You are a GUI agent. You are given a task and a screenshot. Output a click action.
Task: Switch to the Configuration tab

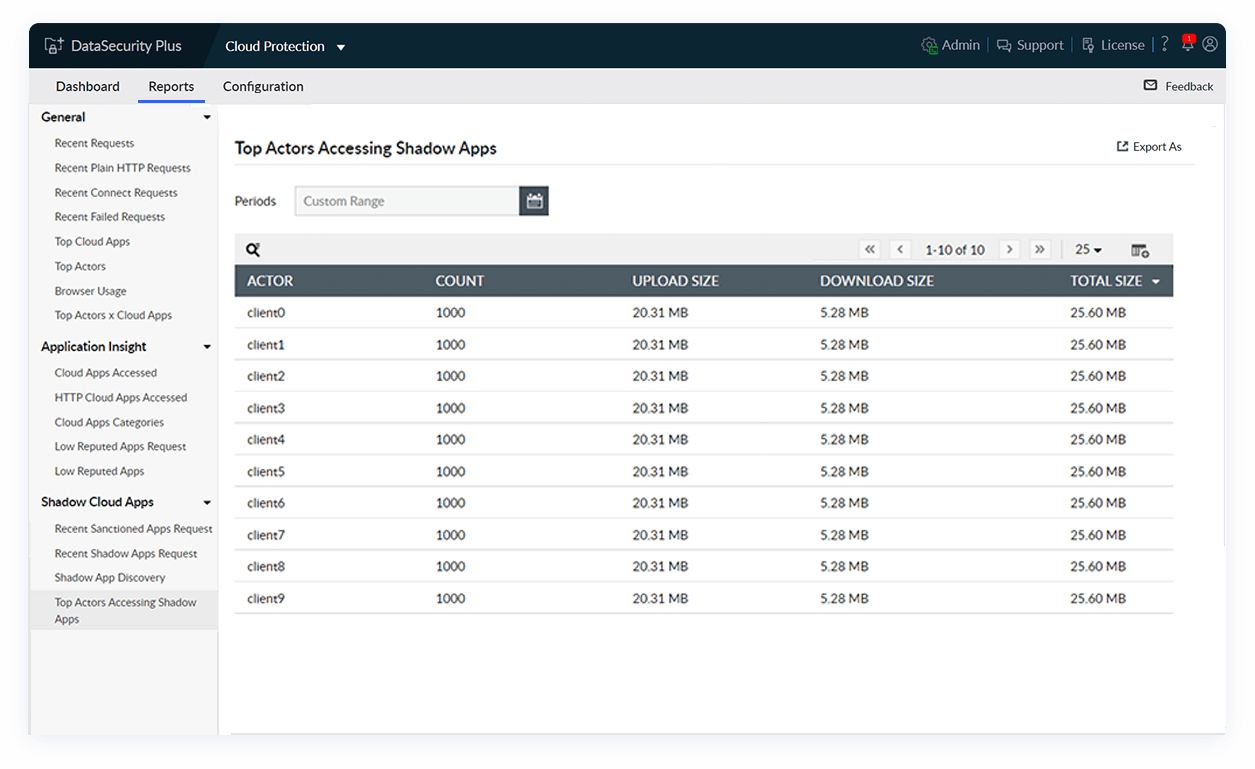(x=263, y=87)
